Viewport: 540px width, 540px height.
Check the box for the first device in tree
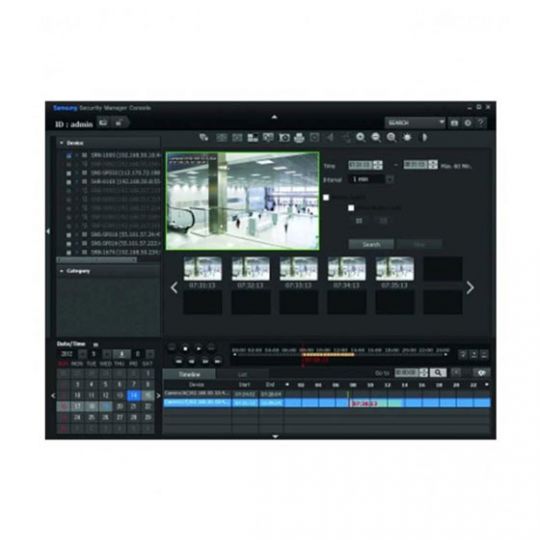[x=69, y=156]
